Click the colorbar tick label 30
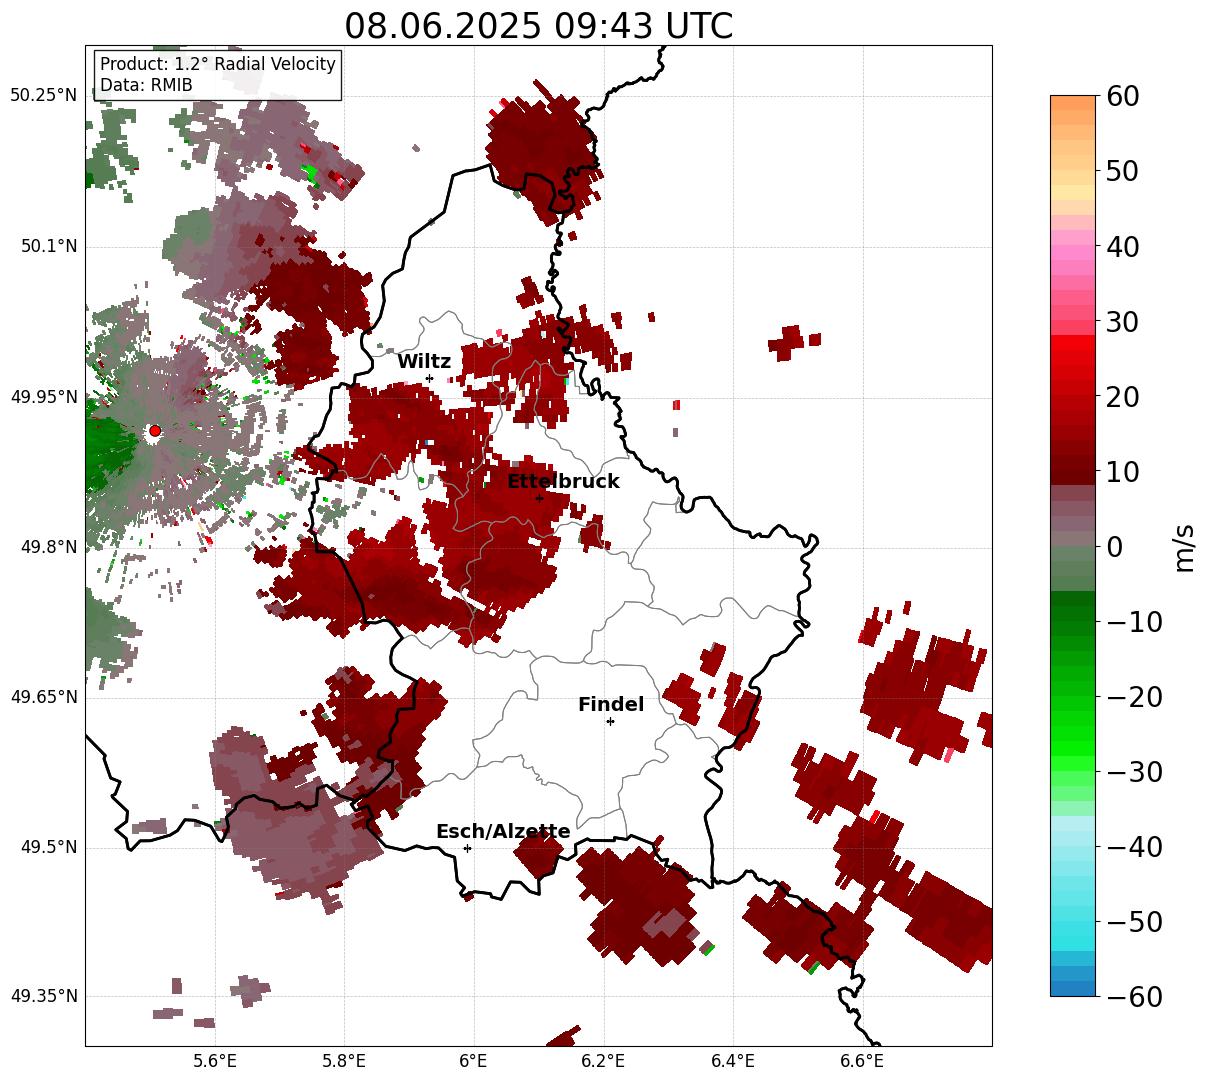1207x1081 pixels. (1120, 321)
